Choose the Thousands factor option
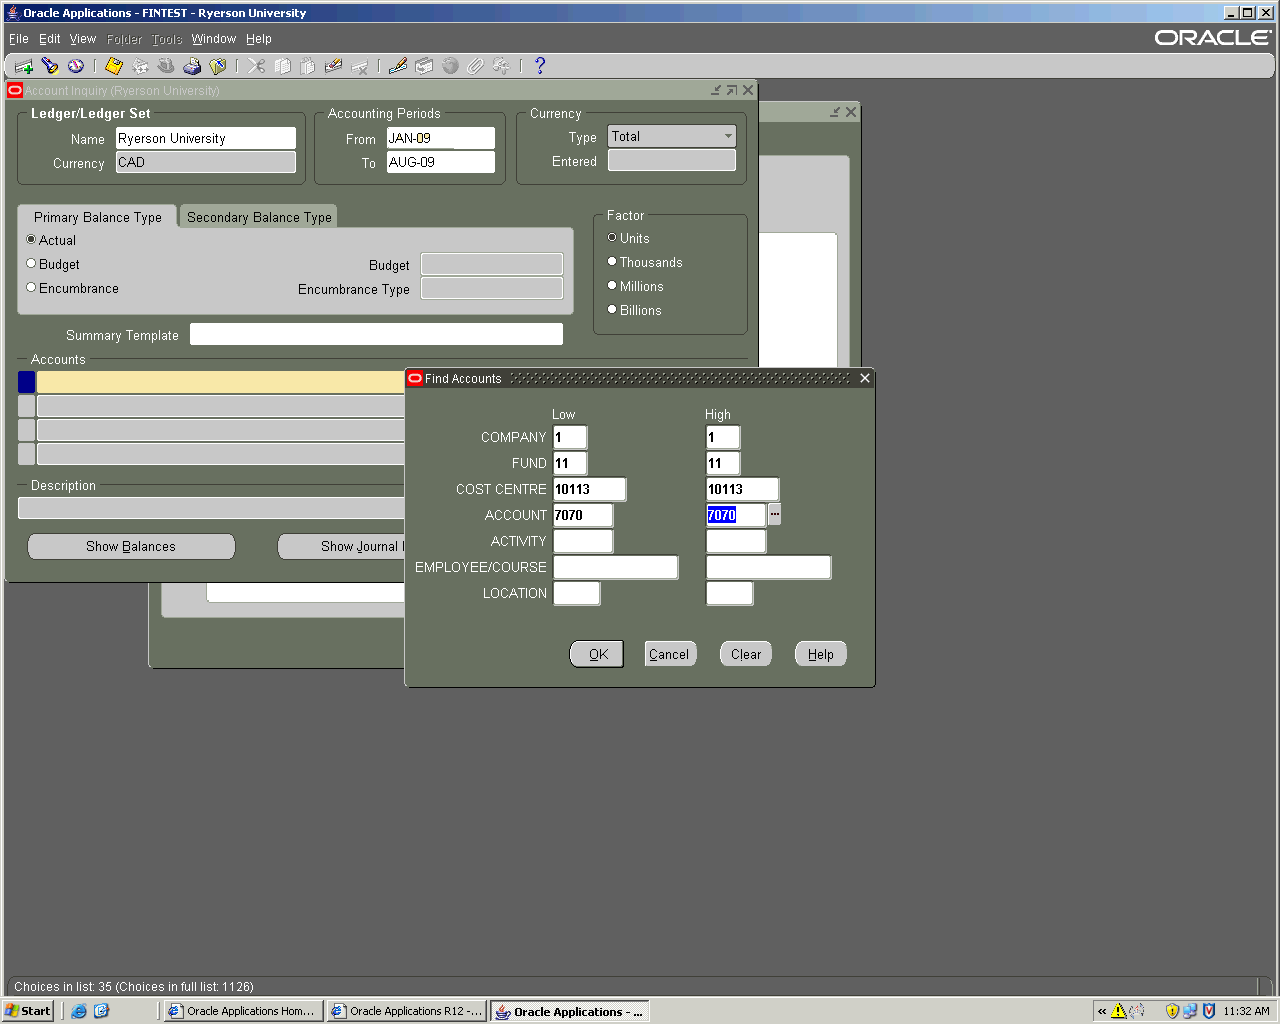Viewport: 1280px width, 1024px height. point(612,262)
